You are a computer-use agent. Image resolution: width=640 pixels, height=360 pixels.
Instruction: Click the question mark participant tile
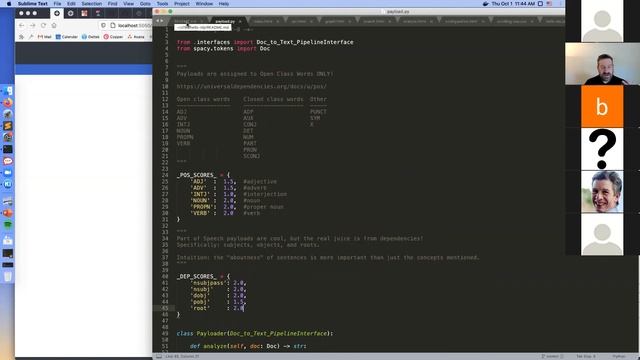click(602, 149)
